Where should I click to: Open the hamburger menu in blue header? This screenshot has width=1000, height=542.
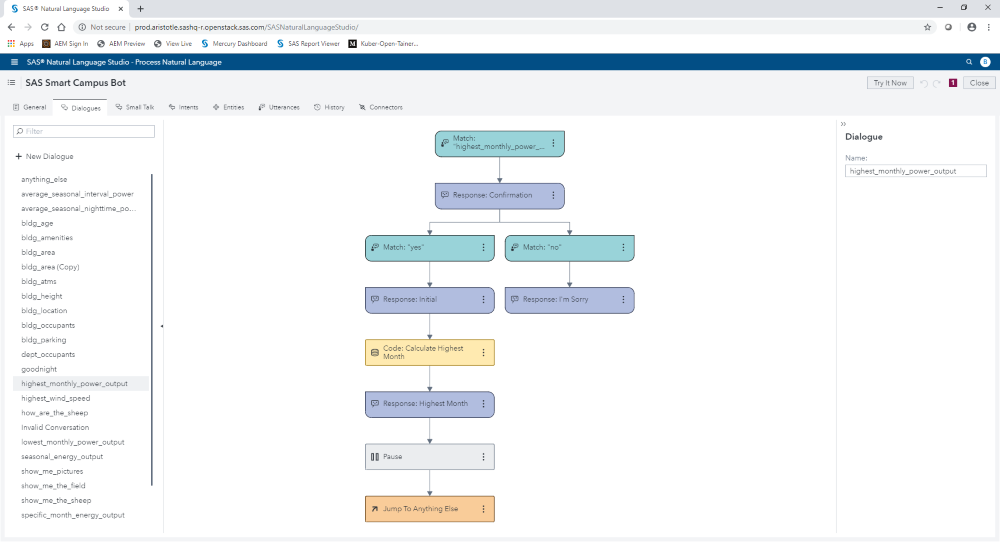click(14, 62)
